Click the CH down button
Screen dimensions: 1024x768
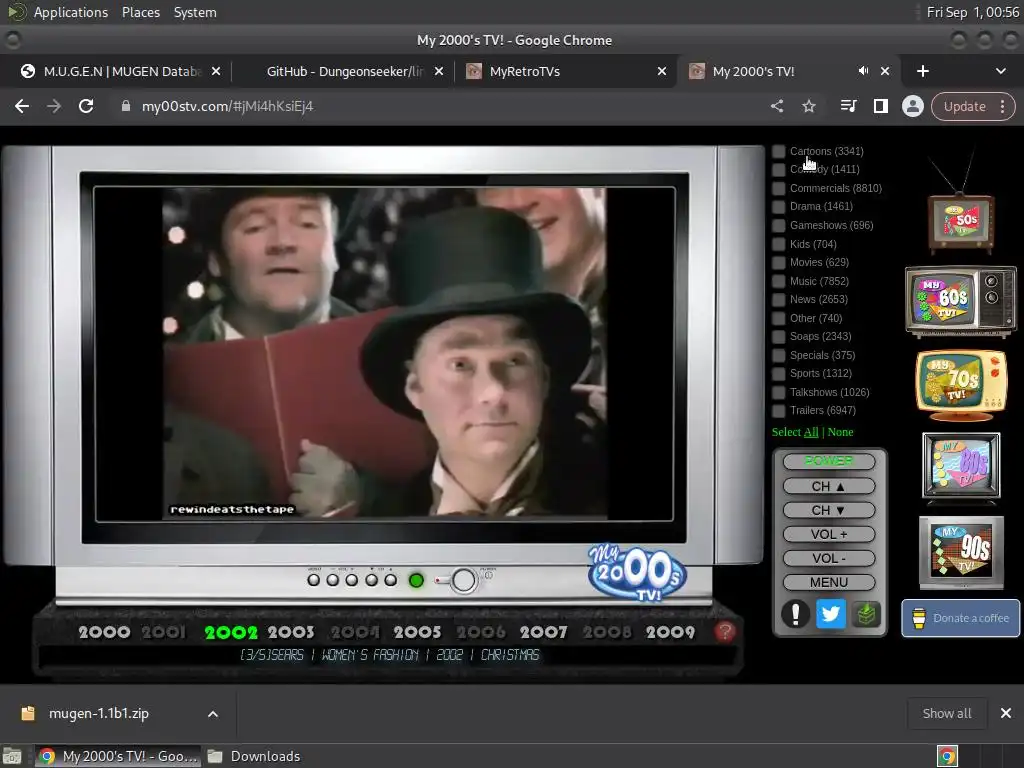(x=829, y=511)
